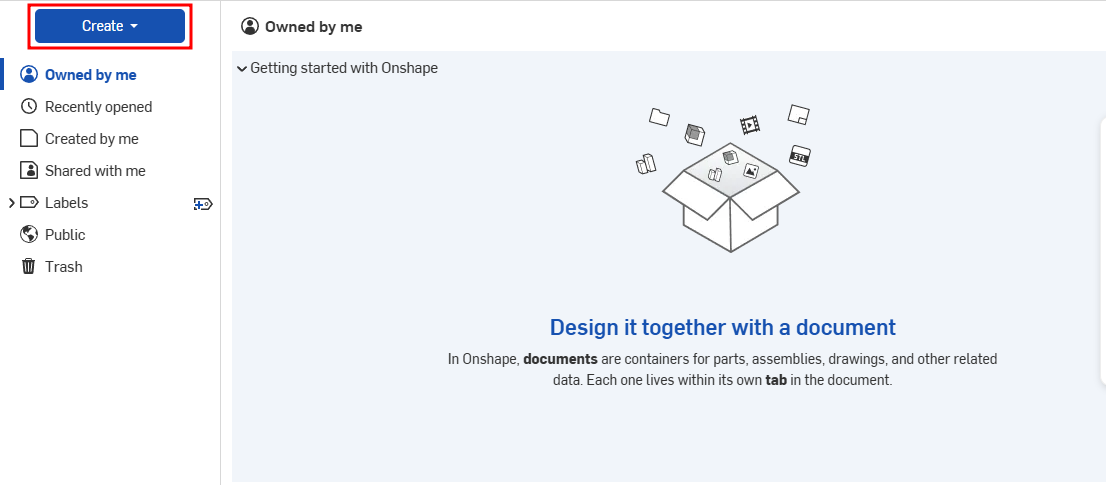Collapse the Getting started with Onshape section
This screenshot has height=485, width=1106.
(x=242, y=69)
